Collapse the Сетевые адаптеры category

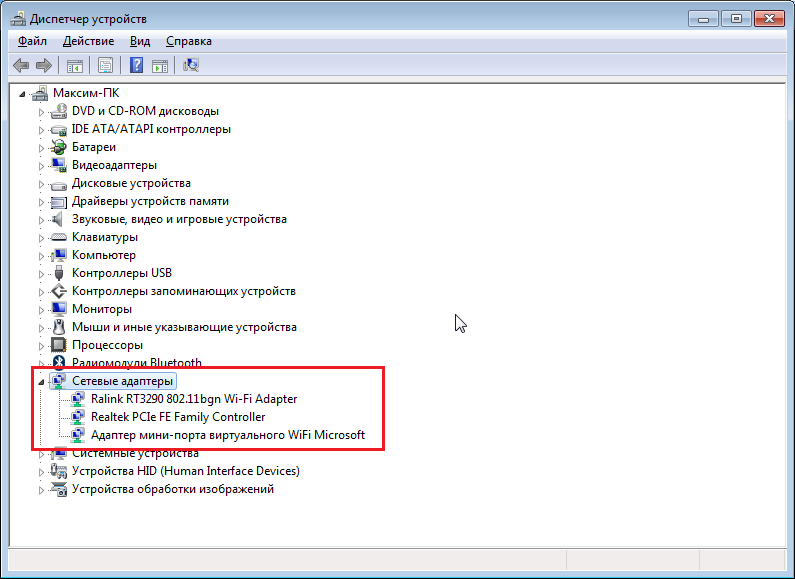point(41,382)
